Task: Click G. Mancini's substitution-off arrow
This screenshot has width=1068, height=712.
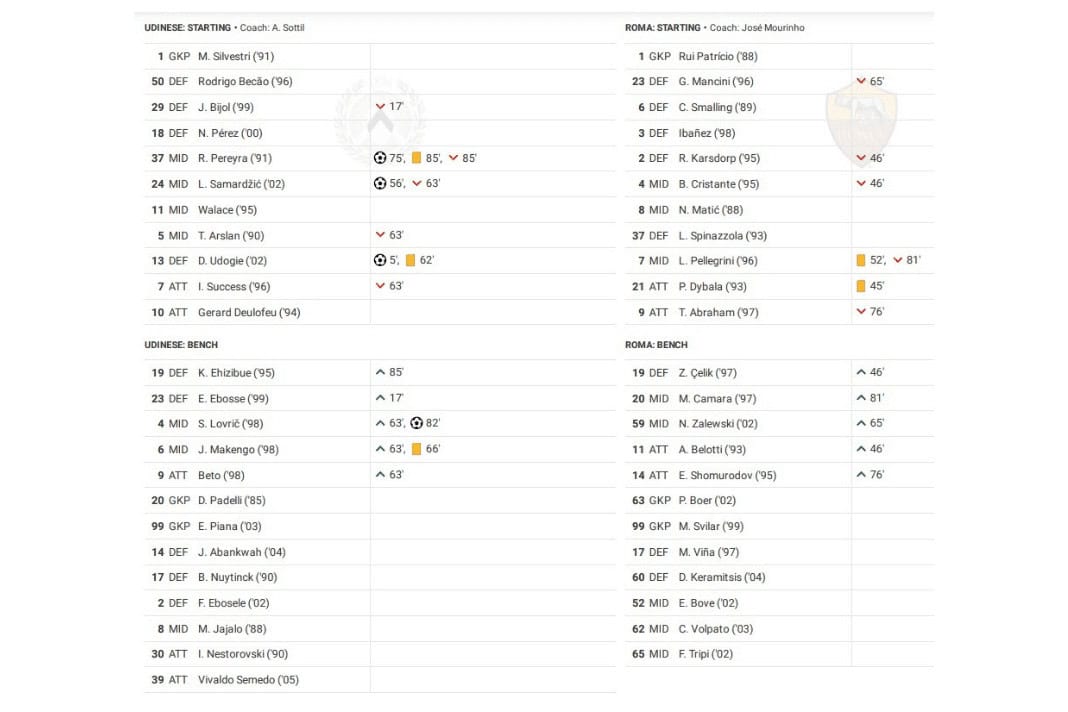Action: (861, 81)
